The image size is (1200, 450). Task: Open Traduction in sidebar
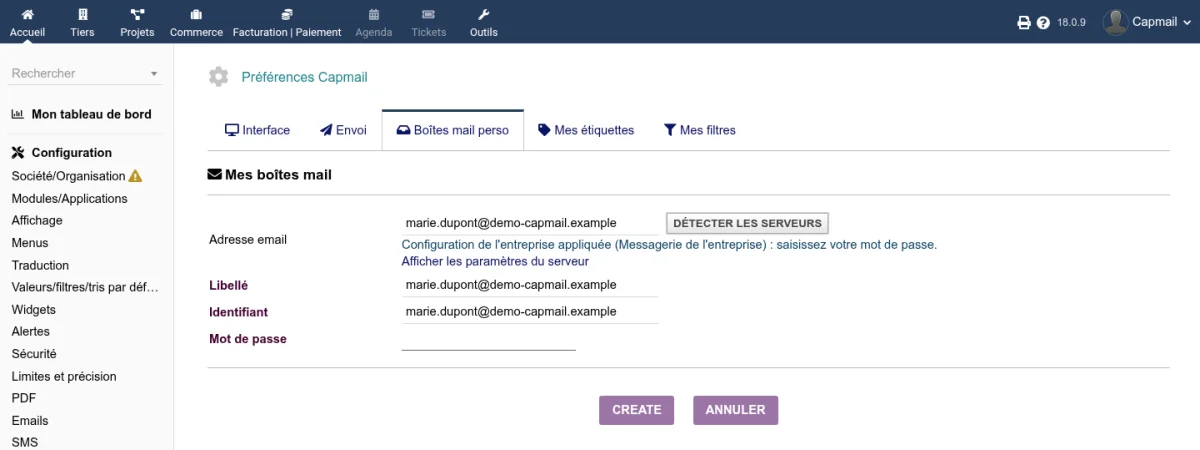[40, 265]
